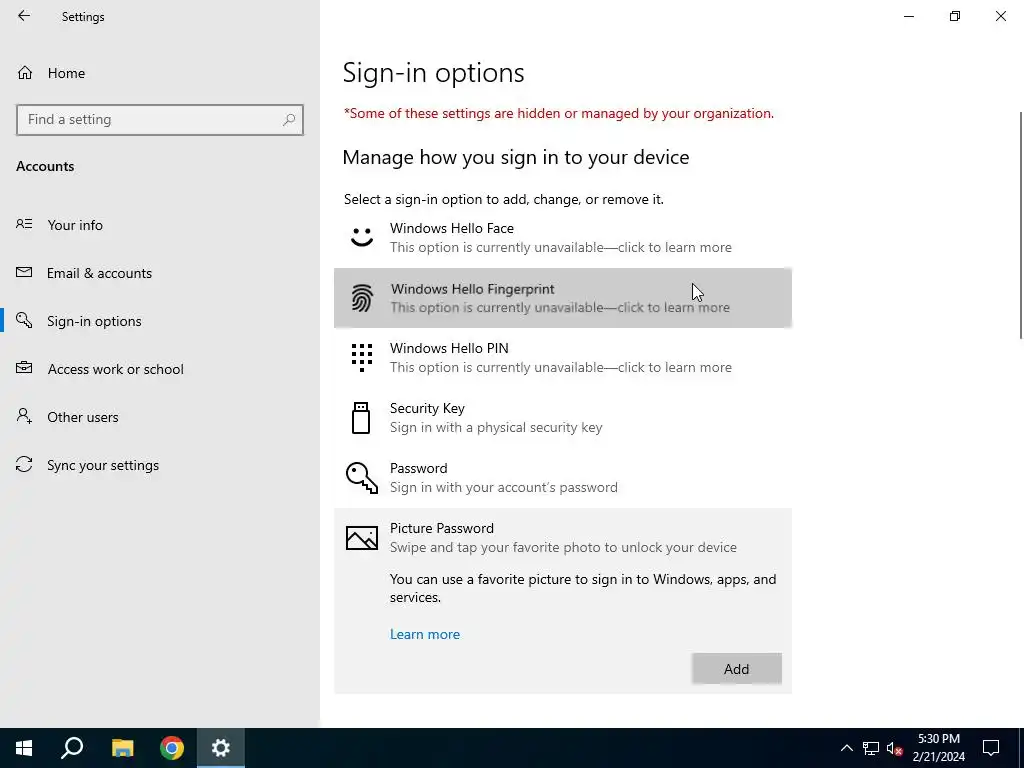Click the briefcase icon for Access work or school
The height and width of the screenshot is (768, 1024).
point(24,368)
